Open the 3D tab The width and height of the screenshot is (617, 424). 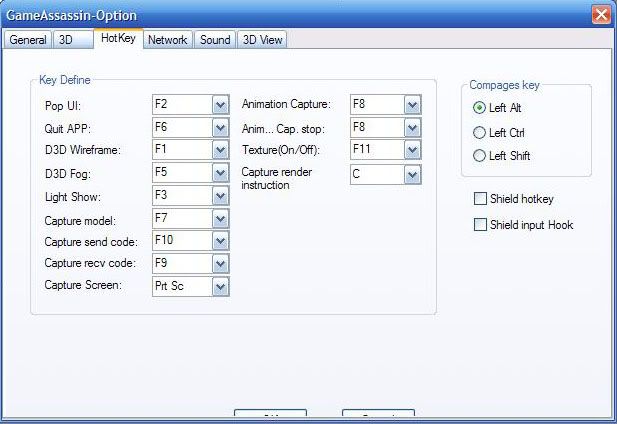[73, 40]
